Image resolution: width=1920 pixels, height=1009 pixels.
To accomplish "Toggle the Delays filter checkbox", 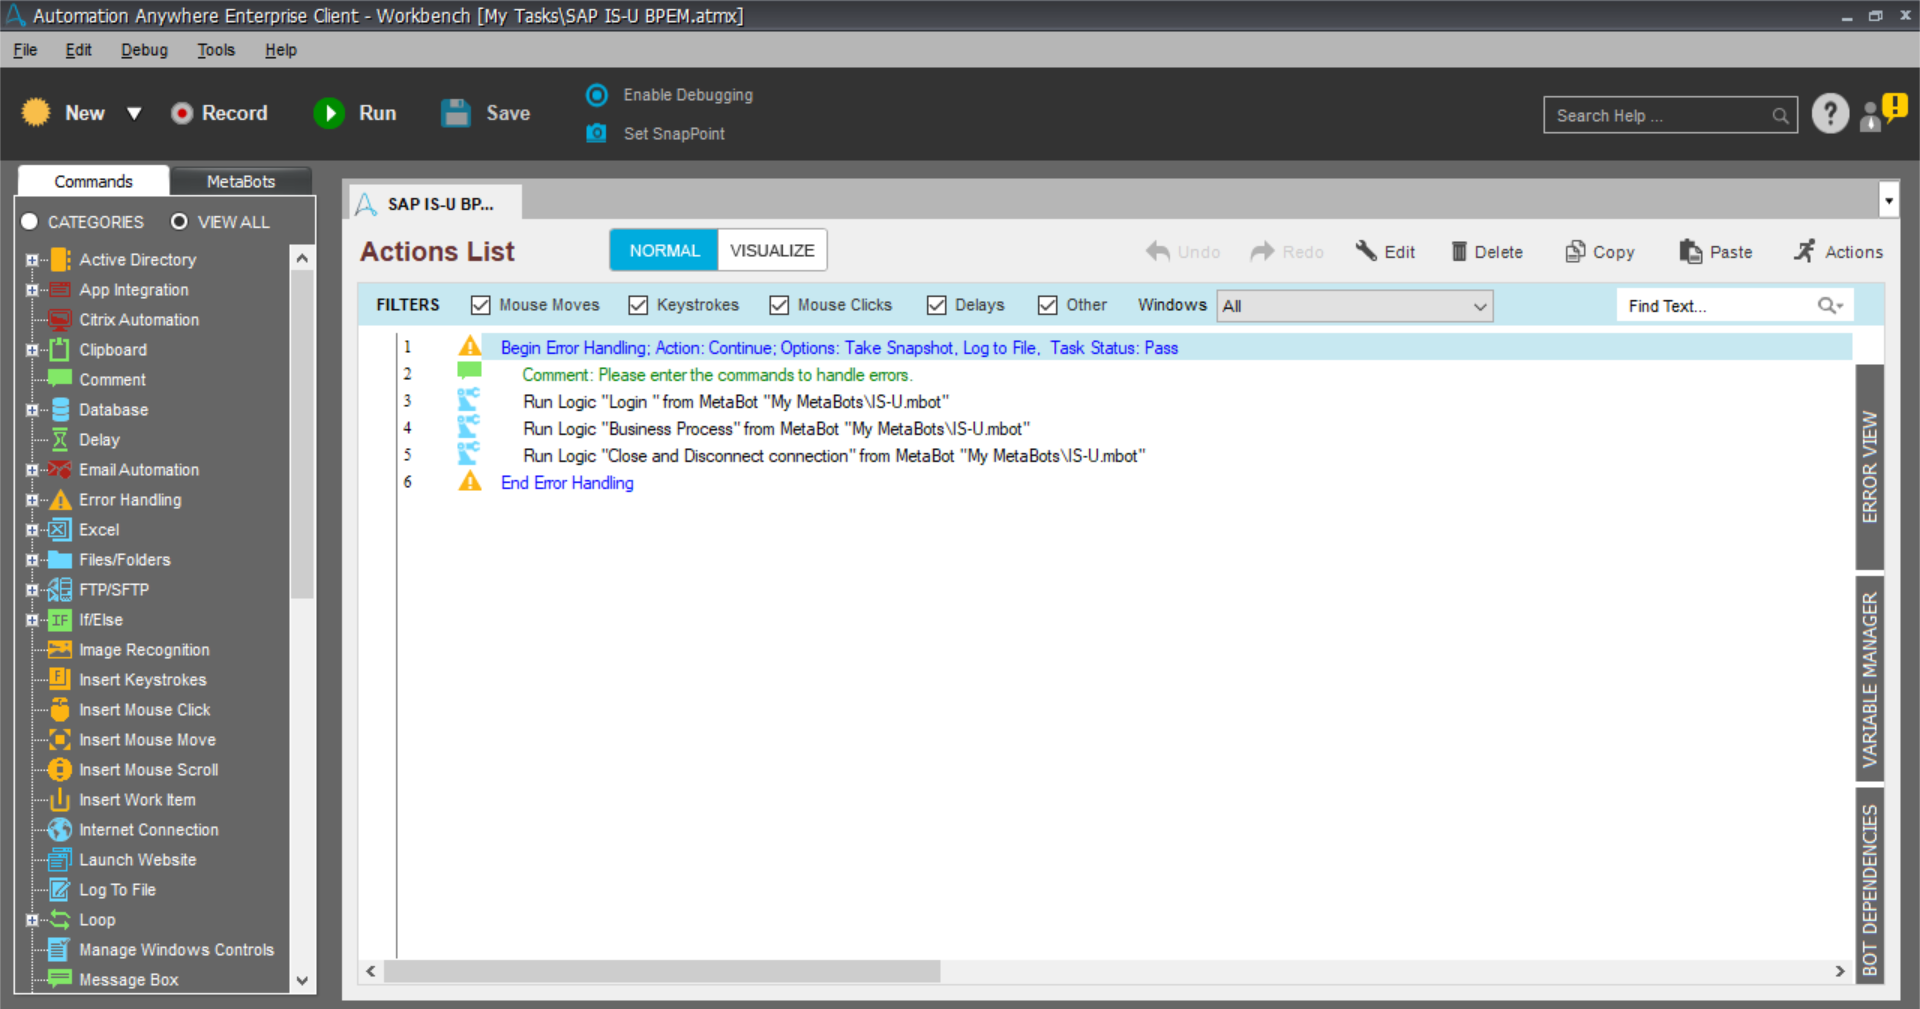I will tap(936, 305).
